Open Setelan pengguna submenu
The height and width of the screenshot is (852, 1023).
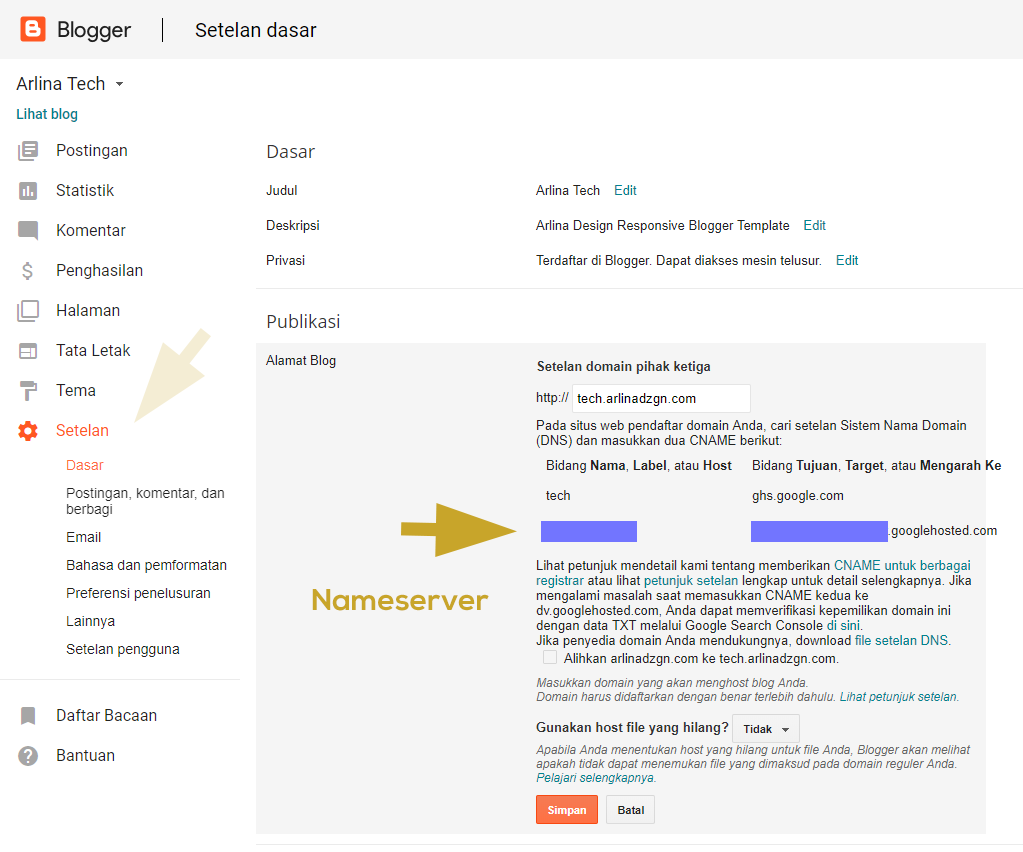click(x=123, y=649)
